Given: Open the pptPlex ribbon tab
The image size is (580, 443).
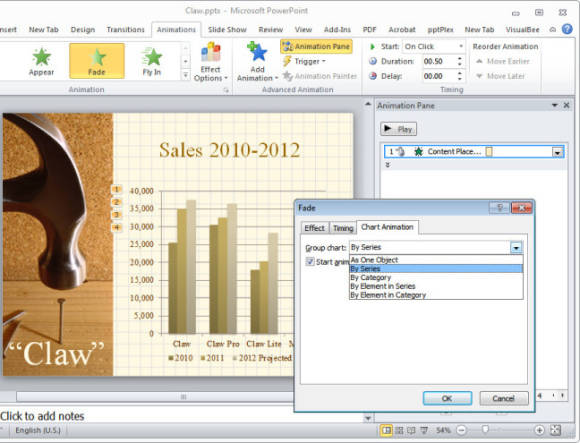Looking at the screenshot, I should tap(440, 30).
